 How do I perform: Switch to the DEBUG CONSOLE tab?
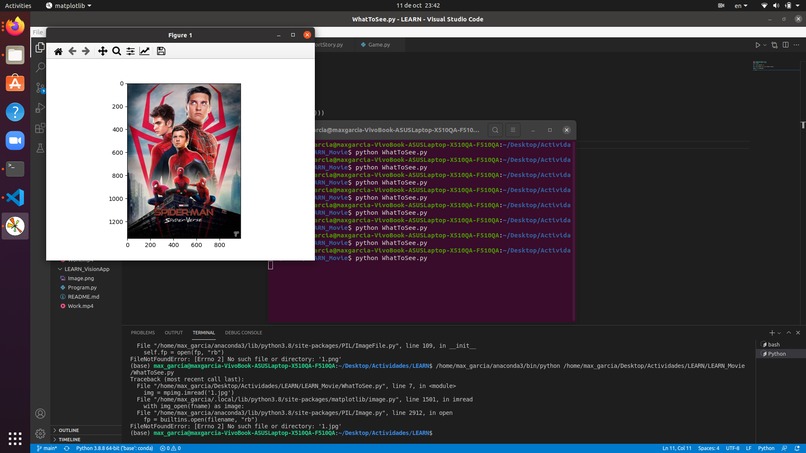click(x=243, y=333)
